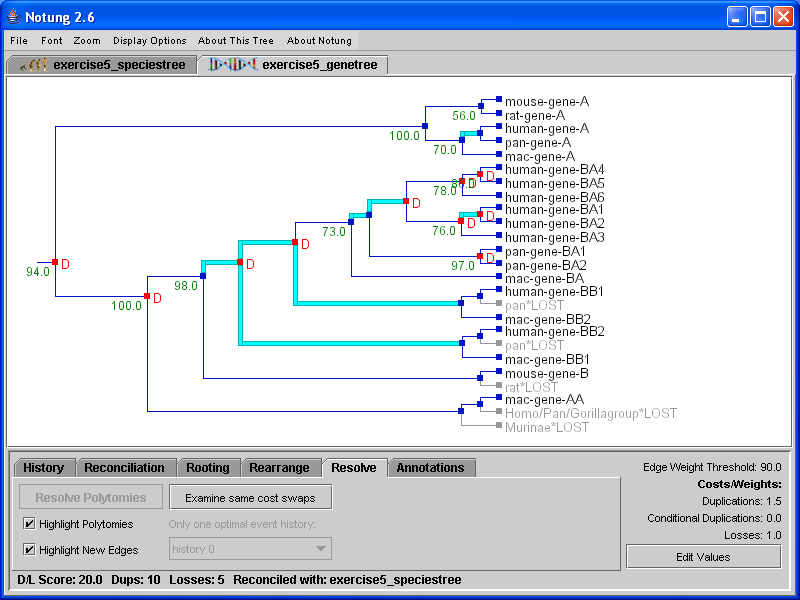Screen dimensions: 800x600
Task: Click the red duplication node labeled 98.0
Action: 240,263
